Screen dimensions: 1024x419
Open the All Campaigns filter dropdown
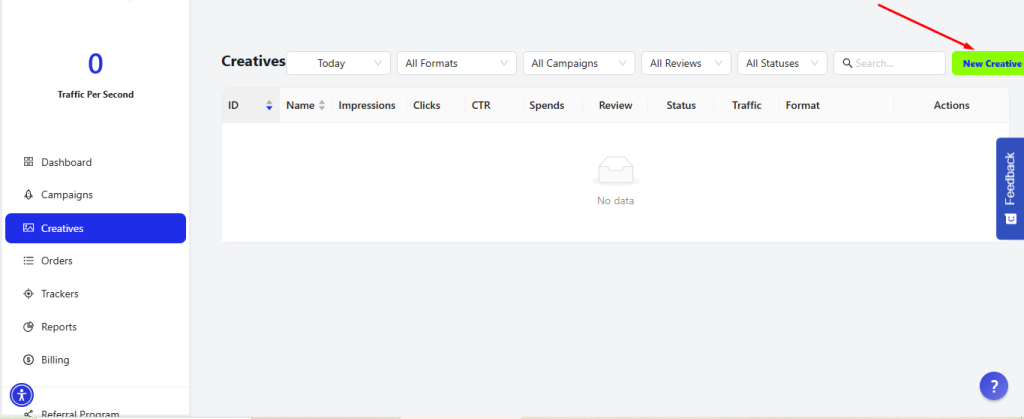(x=578, y=63)
